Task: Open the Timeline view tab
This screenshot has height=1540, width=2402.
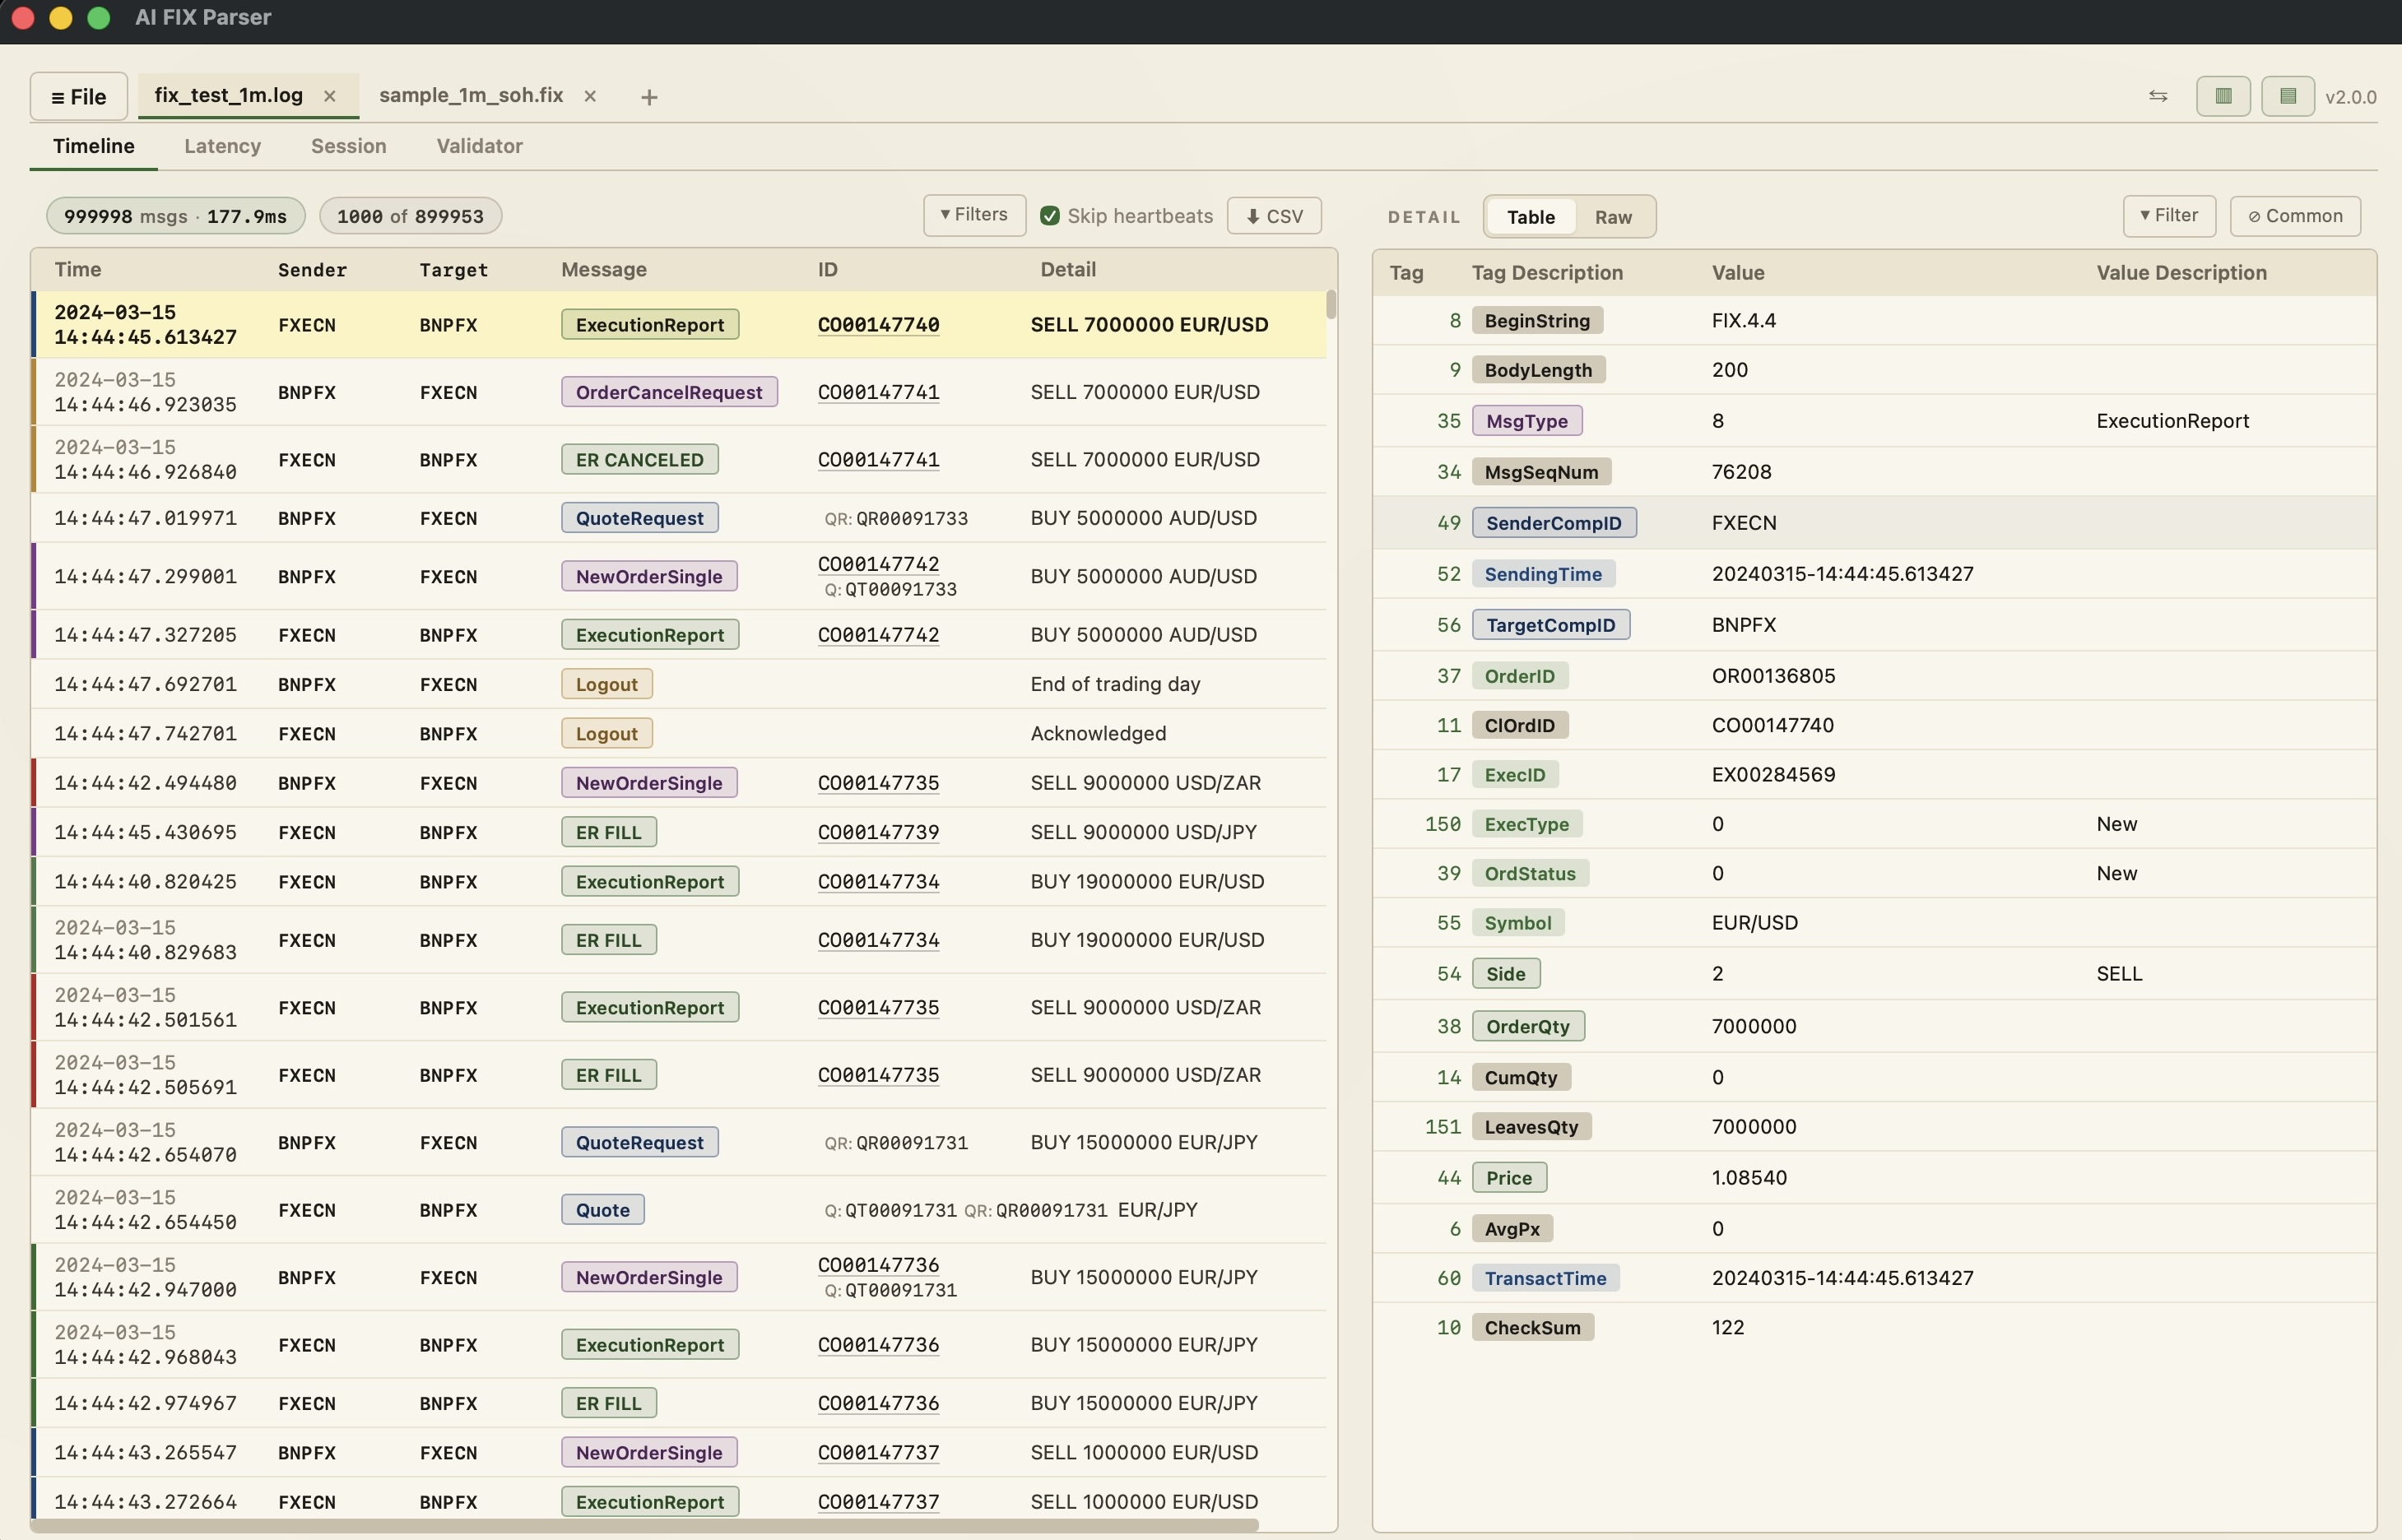Action: point(94,146)
